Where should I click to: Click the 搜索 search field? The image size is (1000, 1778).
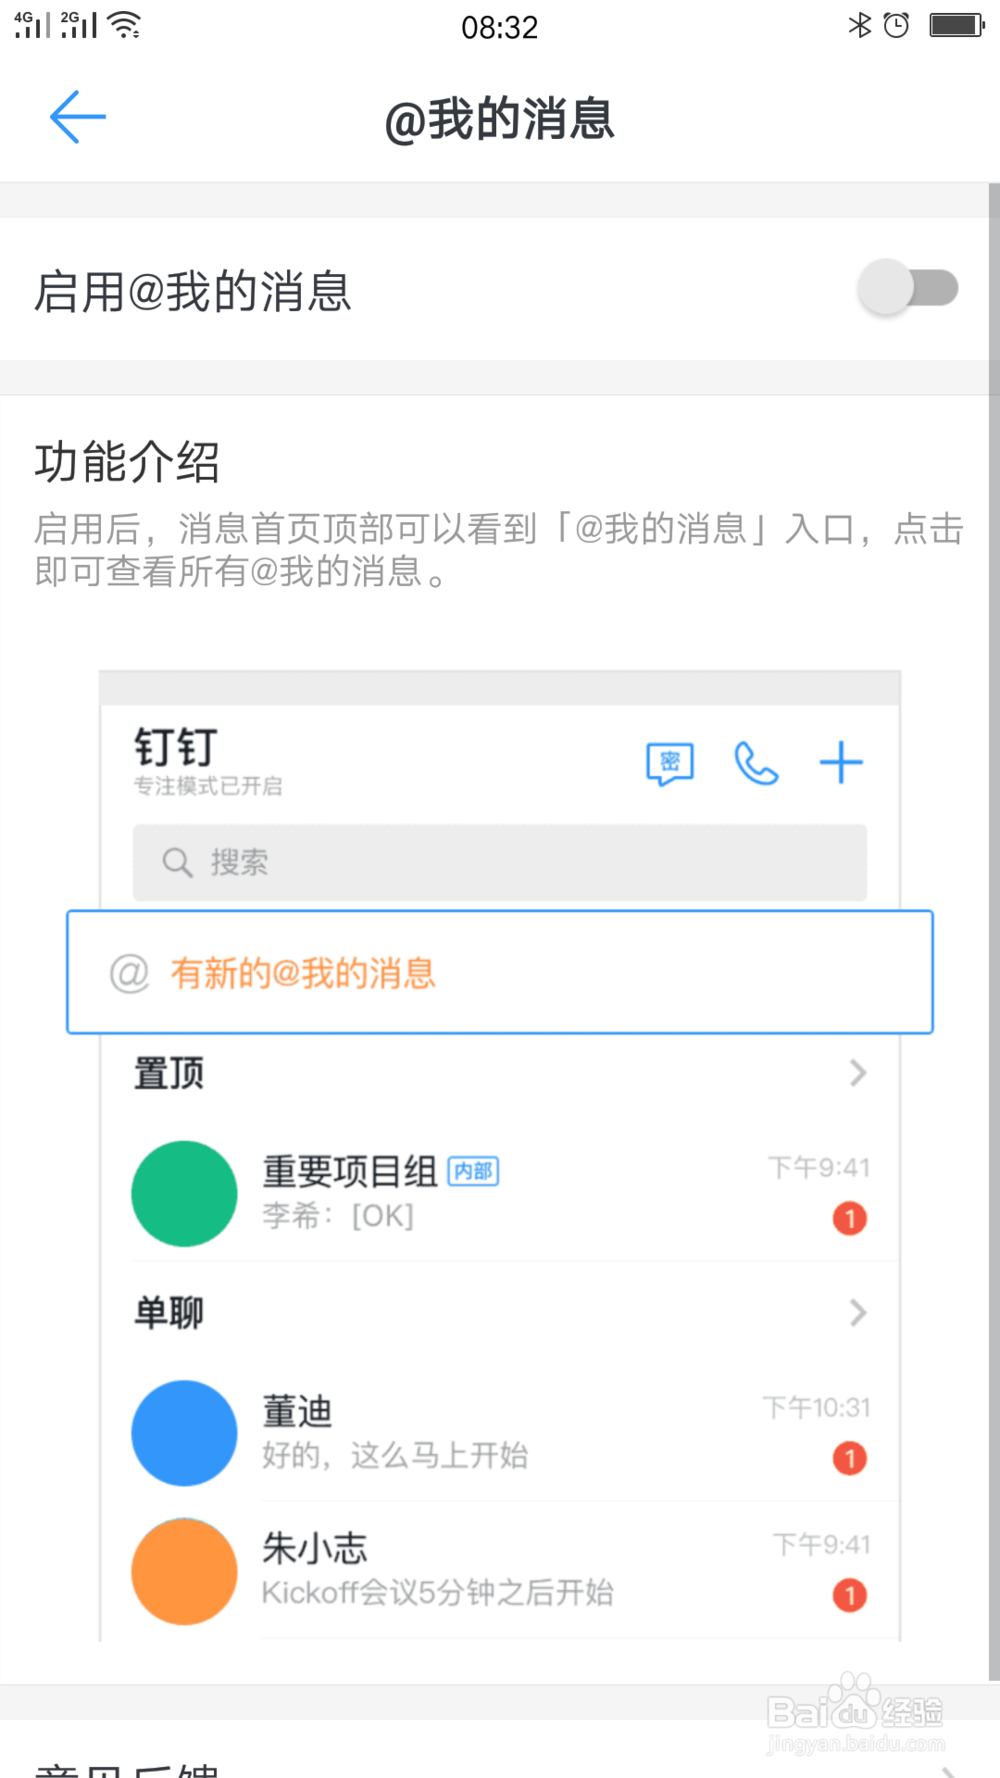coord(500,862)
